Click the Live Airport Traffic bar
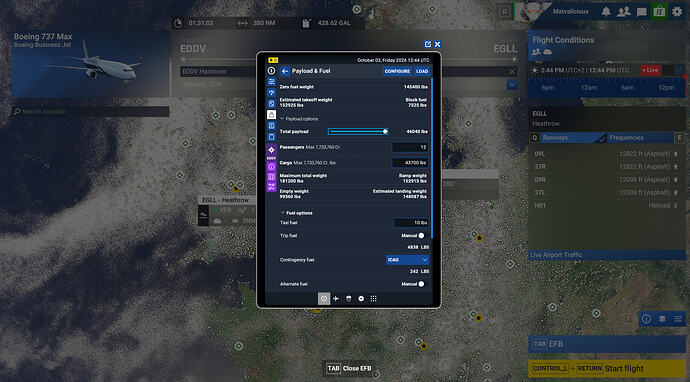Image resolution: width=690 pixels, height=382 pixels. click(607, 255)
